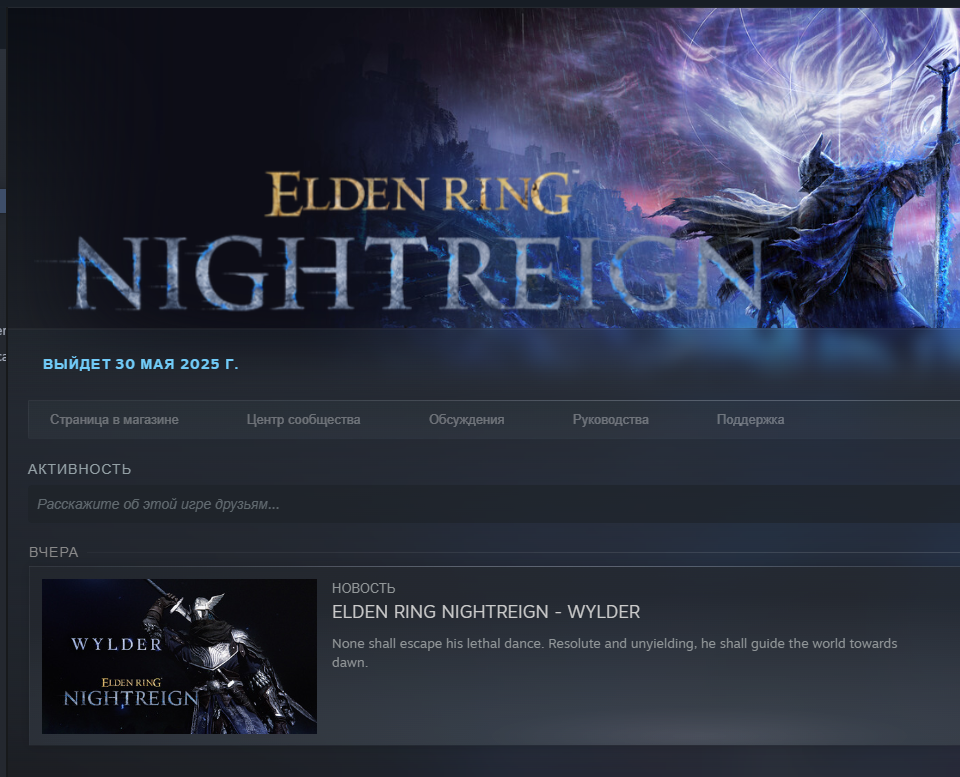The image size is (960, 777).
Task: Click the small NIGHTREIGN logo in thumbnail
Action: click(x=131, y=698)
